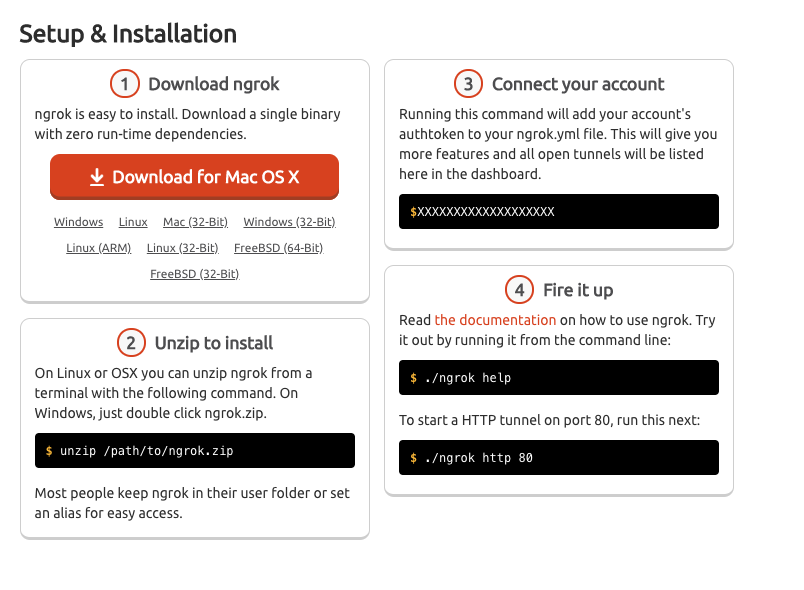Click the Setup & Installation heading
Screen dimensions: 804x590
tap(128, 34)
